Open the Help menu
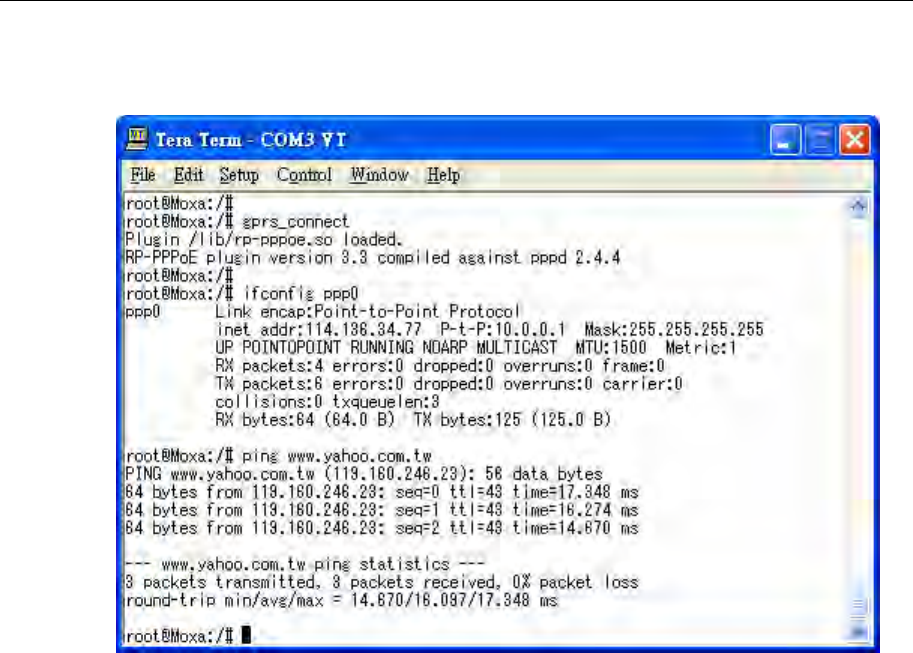The width and height of the screenshot is (913, 653). (443, 175)
